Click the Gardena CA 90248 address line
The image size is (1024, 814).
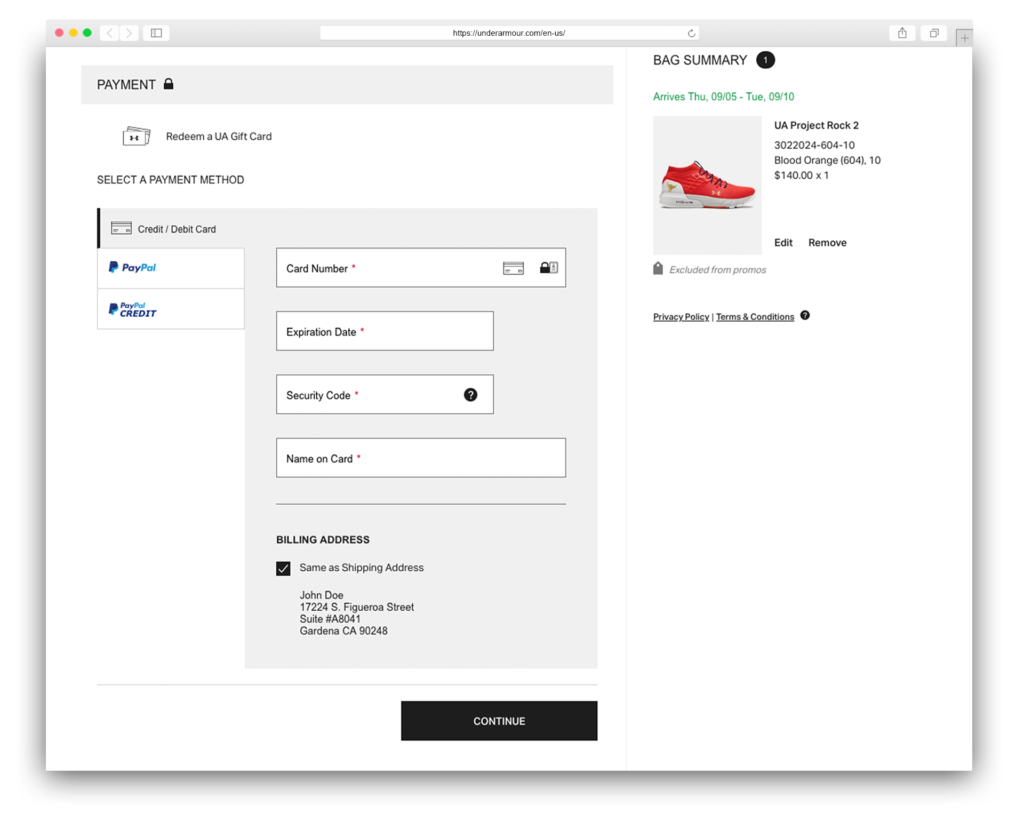click(x=344, y=631)
